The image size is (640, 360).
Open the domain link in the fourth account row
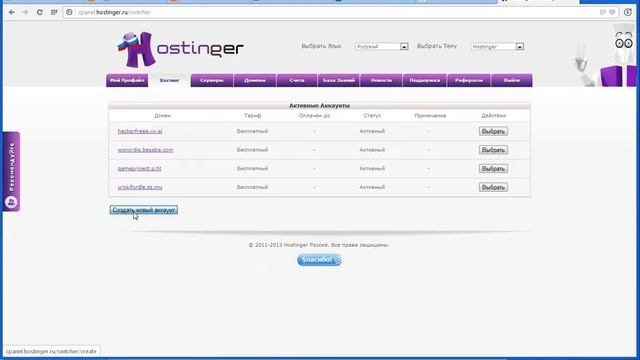[x=140, y=187]
